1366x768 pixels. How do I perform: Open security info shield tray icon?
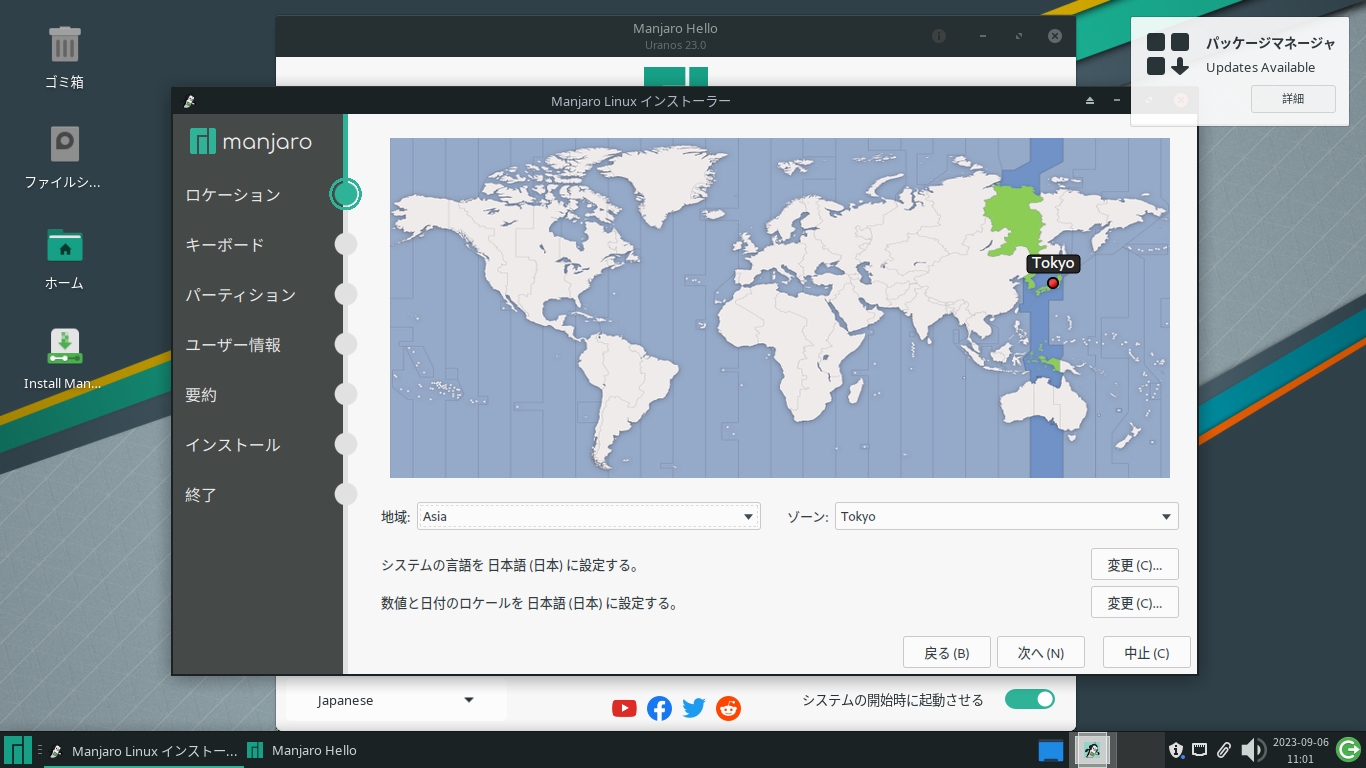pyautogui.click(x=1177, y=750)
